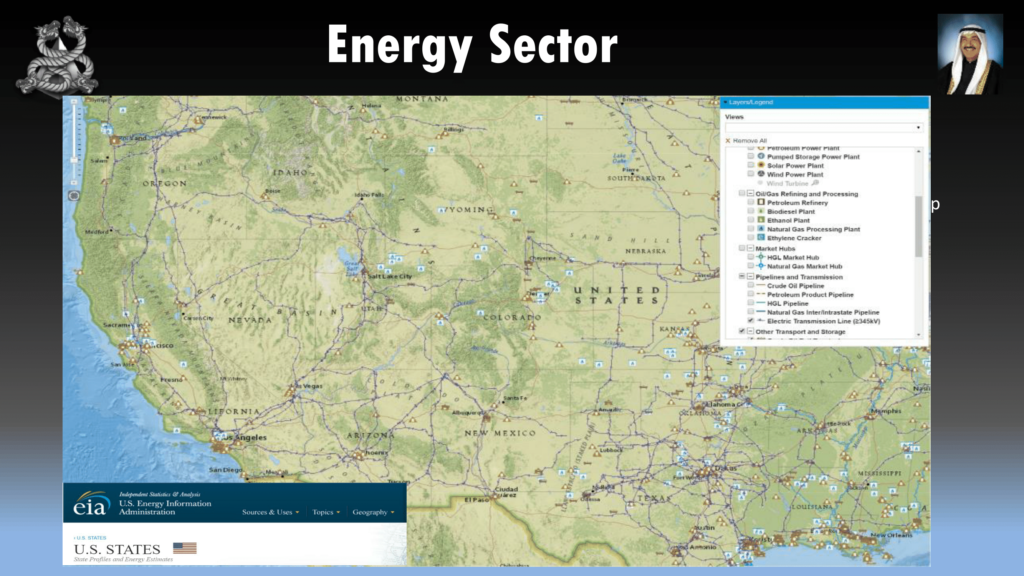Click the American flag icon beside U.S. STATES
Viewport: 1024px width, 576px height.
click(185, 548)
